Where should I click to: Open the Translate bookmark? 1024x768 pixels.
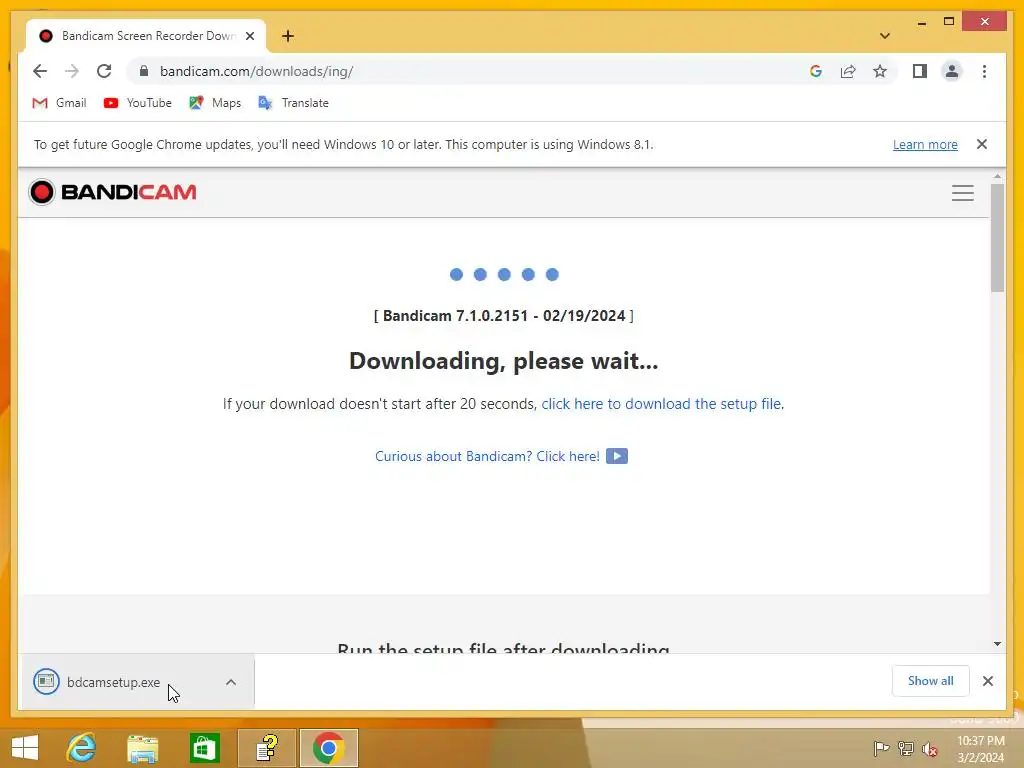point(293,103)
